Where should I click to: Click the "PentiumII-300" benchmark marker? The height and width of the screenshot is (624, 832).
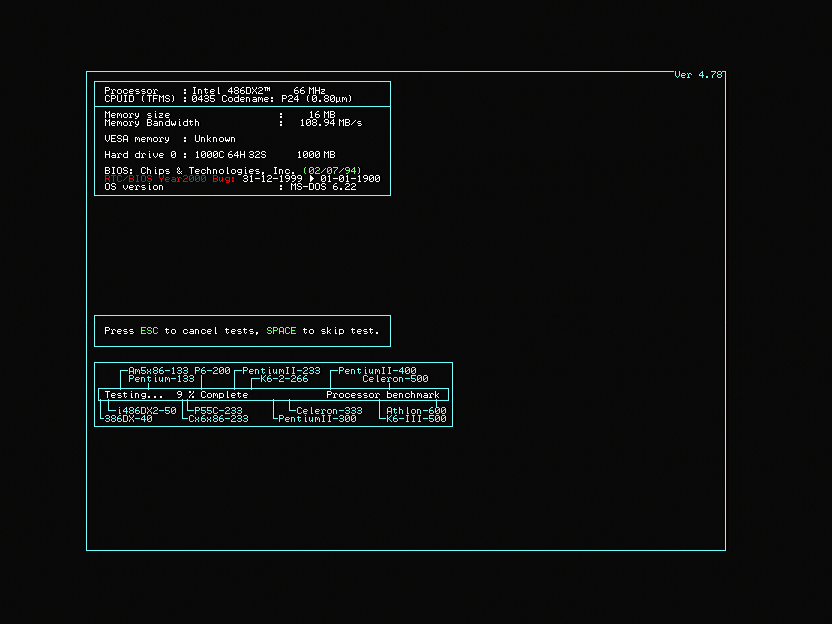(x=317, y=418)
